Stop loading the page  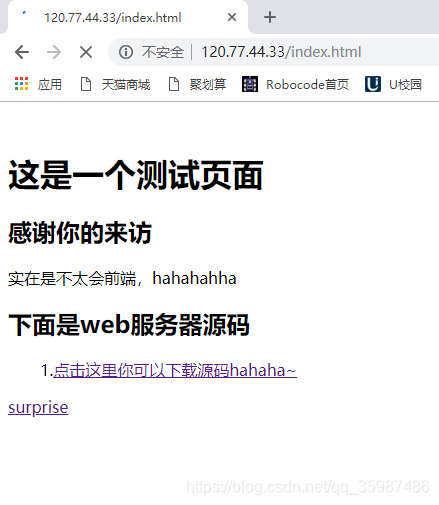[86, 52]
